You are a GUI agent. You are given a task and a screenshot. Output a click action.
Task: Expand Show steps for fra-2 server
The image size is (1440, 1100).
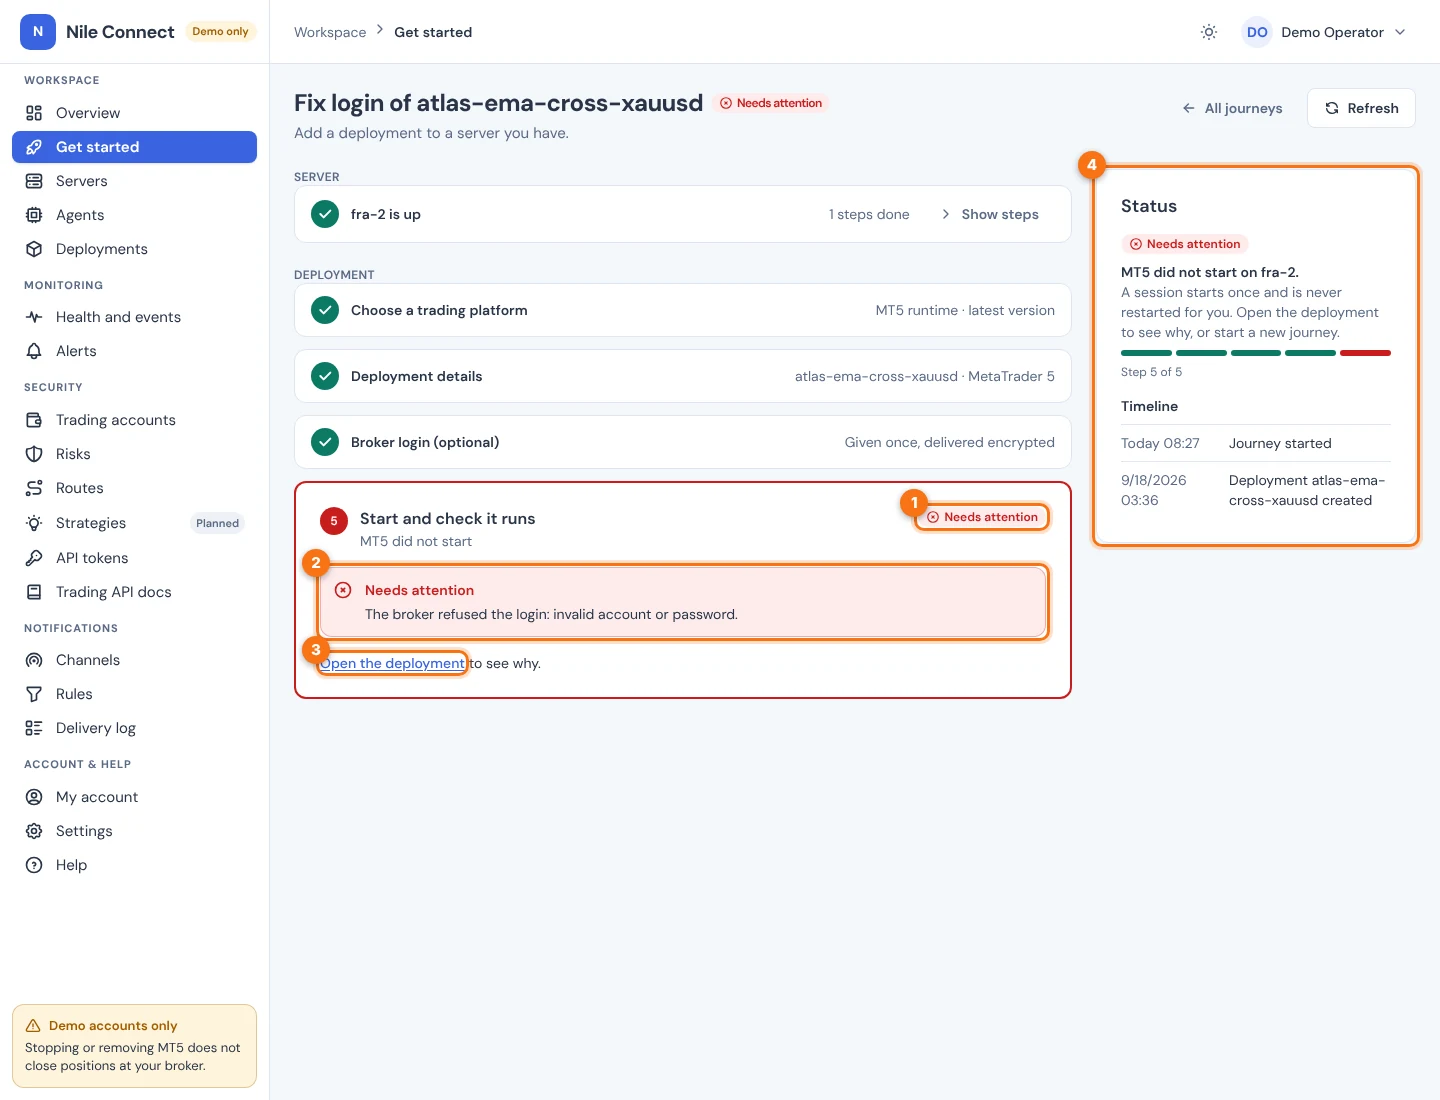tap(990, 214)
